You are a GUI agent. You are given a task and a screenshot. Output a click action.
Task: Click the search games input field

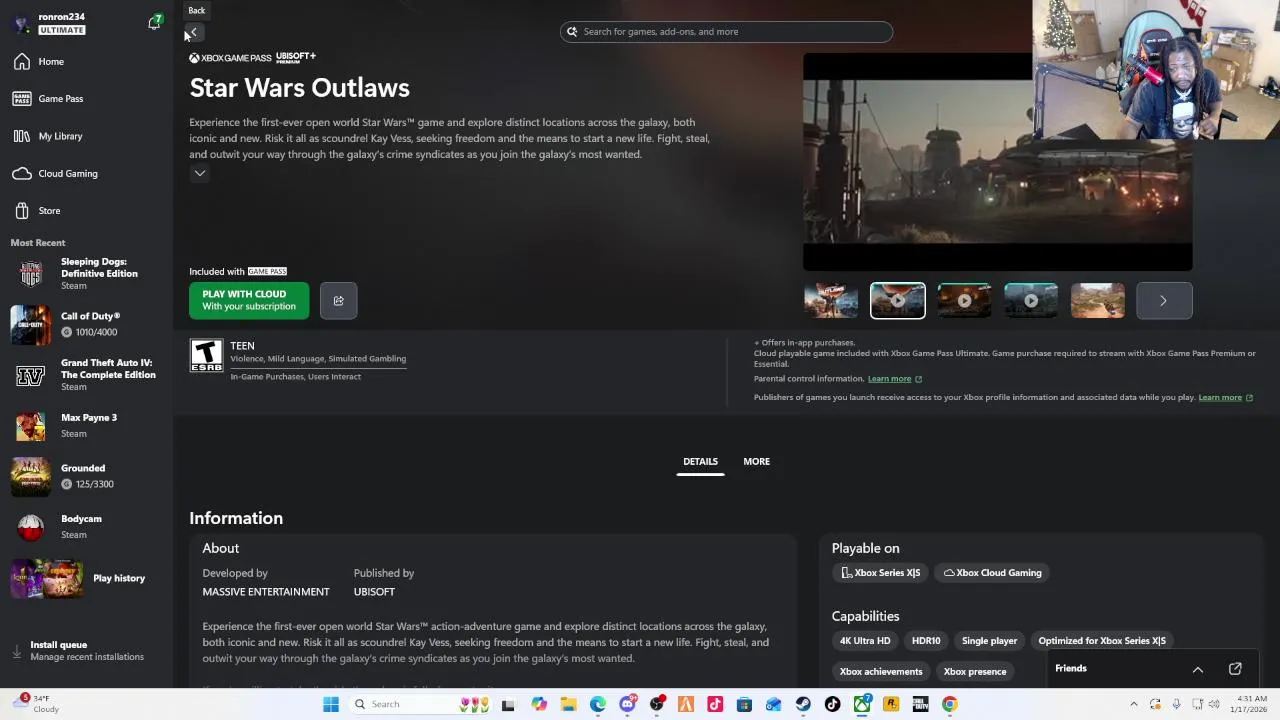click(726, 32)
